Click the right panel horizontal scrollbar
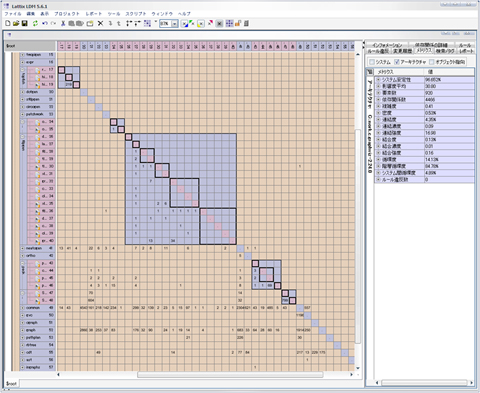Screen dimensions: 480x393 [x=424, y=383]
